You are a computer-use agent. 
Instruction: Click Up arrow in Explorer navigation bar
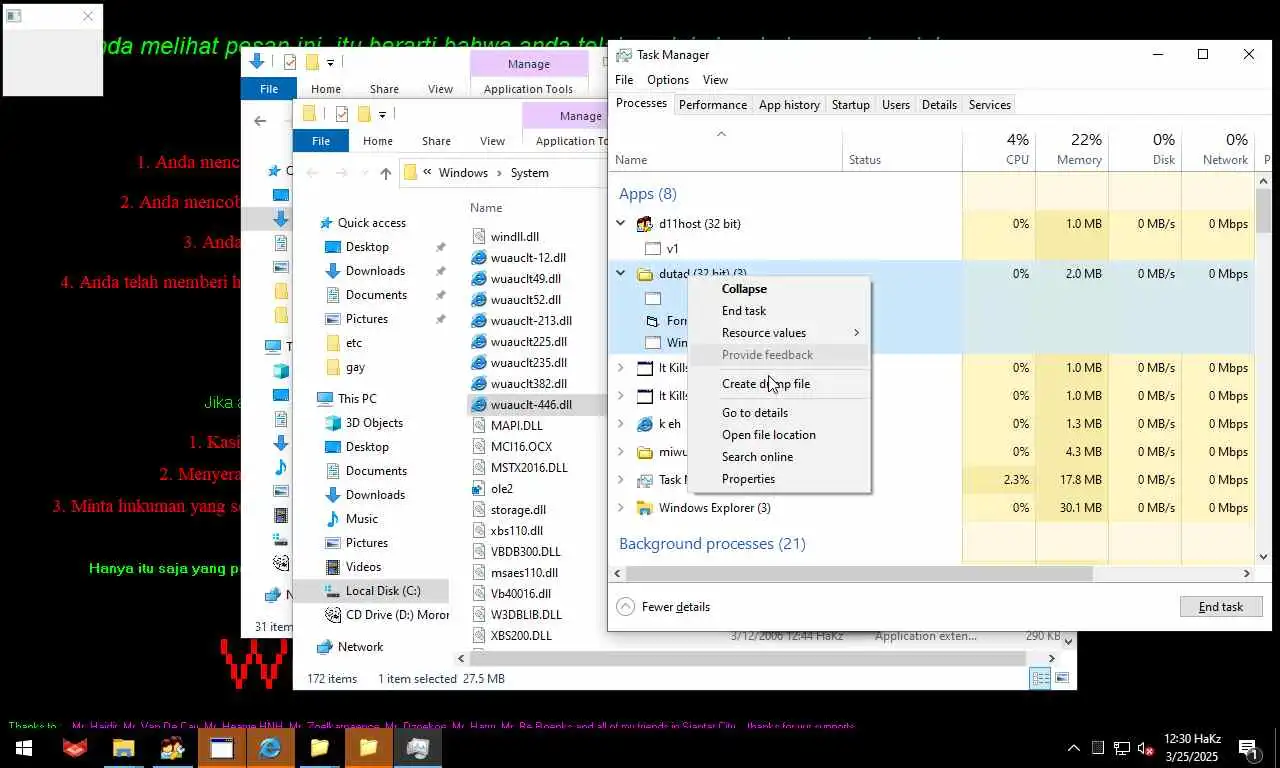[386, 173]
